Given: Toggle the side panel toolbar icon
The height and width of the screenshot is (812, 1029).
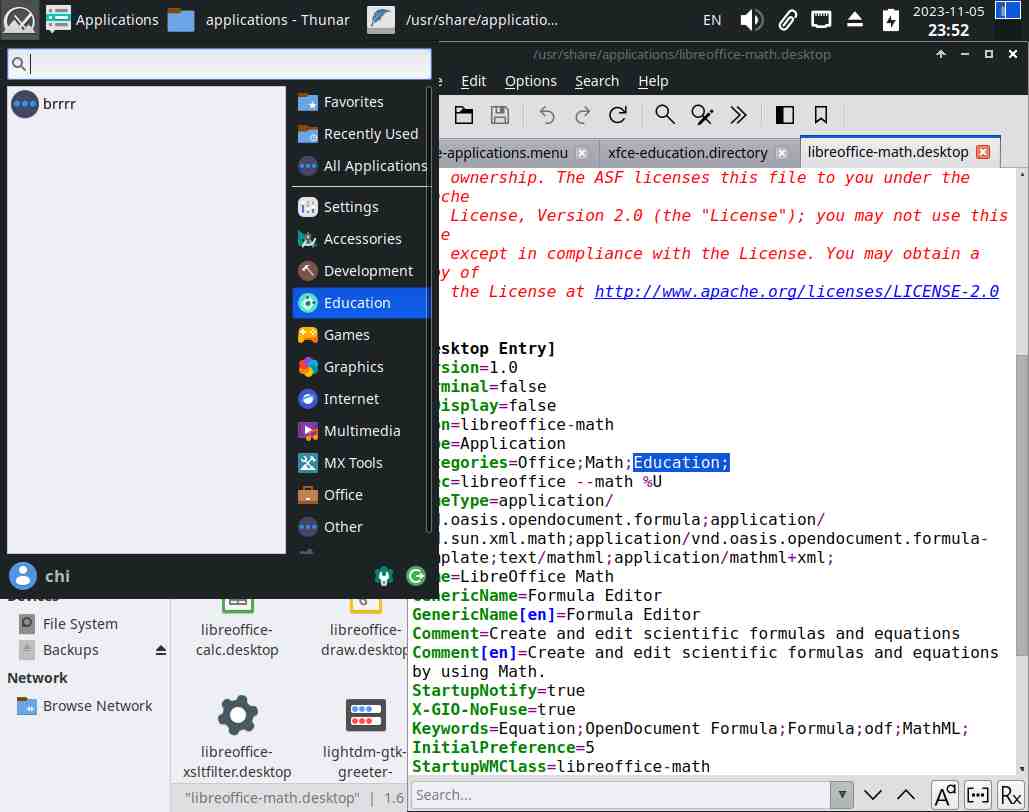Looking at the screenshot, I should pos(785,115).
